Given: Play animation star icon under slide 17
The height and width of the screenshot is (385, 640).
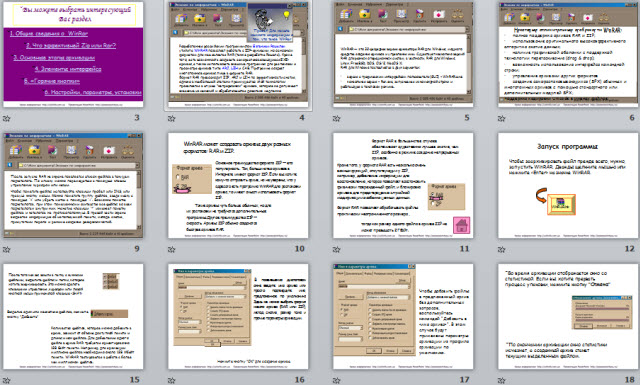Looking at the screenshot, I should pos(336,381).
